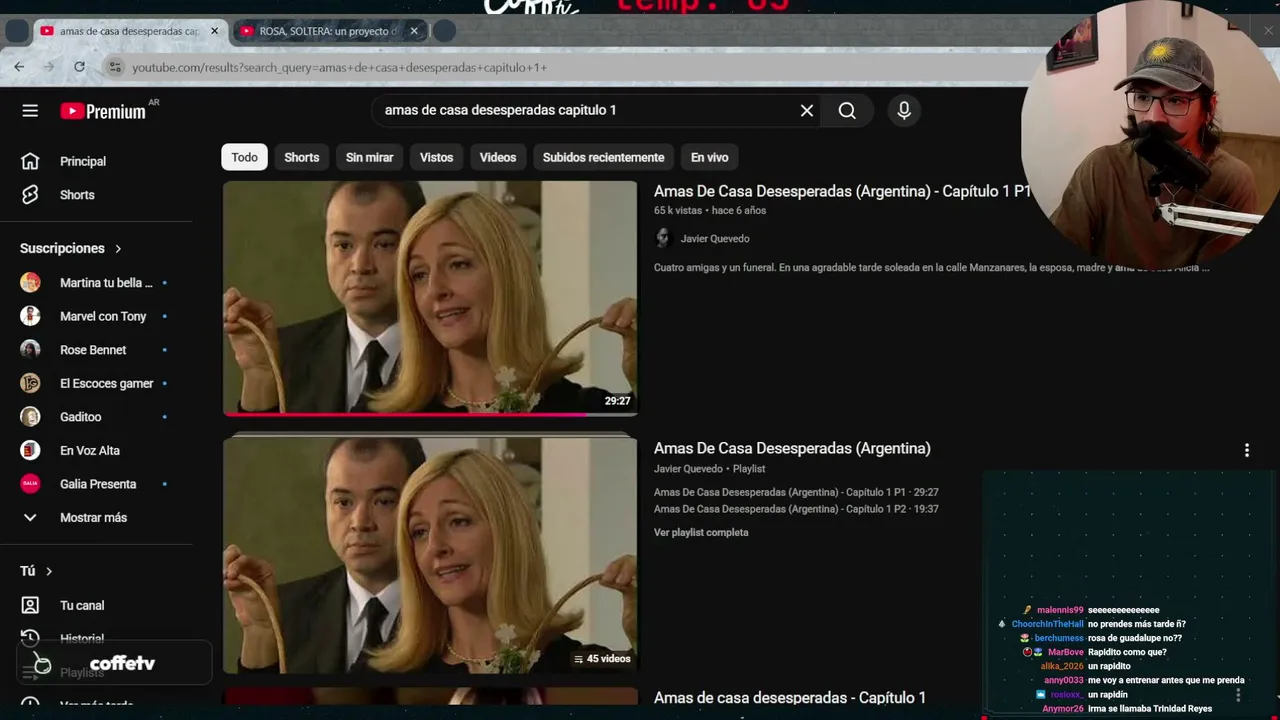Open 'Capítulo 1 P2 · 19:37' playlist entry

click(x=796, y=509)
